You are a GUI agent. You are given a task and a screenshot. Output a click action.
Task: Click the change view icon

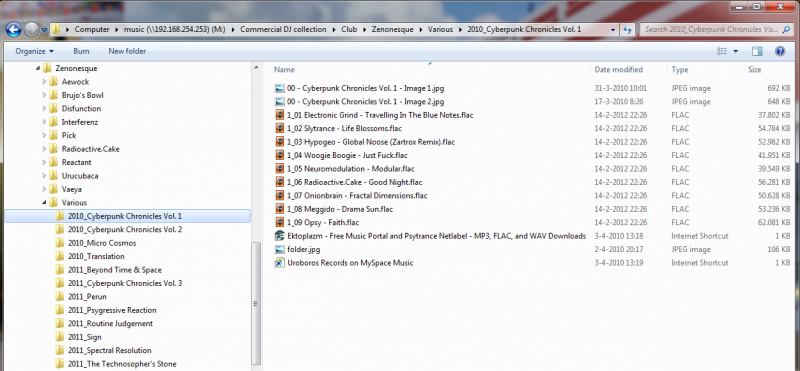(x=721, y=51)
